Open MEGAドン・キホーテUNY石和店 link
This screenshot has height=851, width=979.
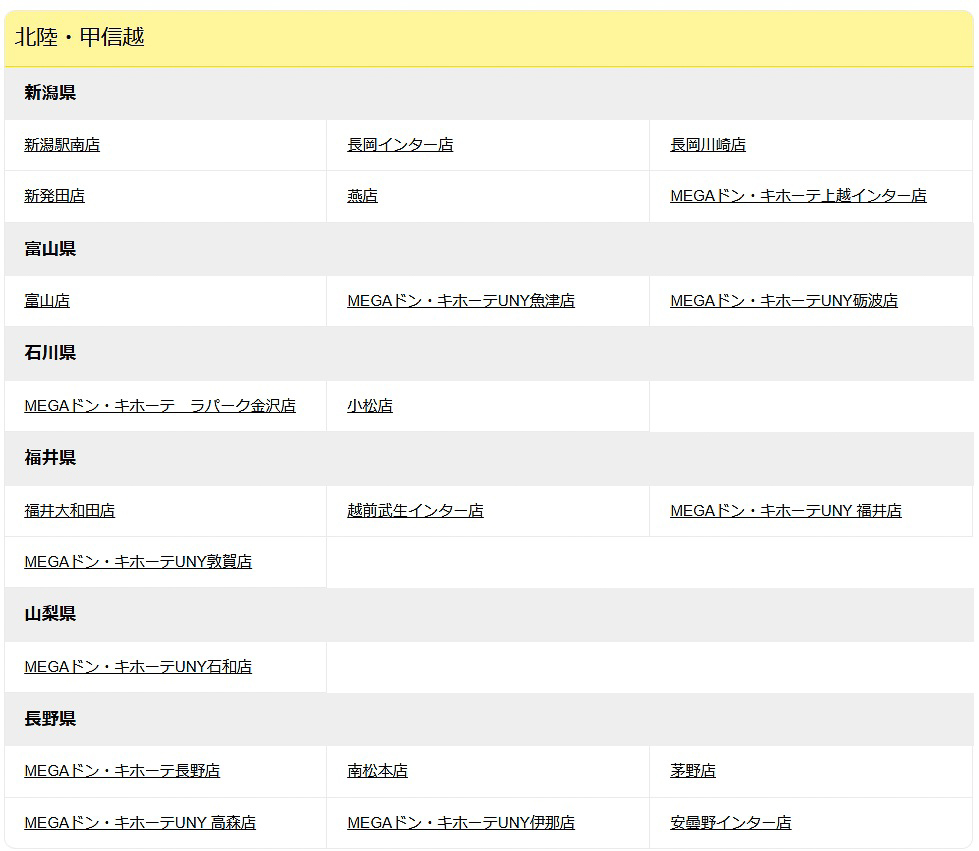[x=138, y=667]
